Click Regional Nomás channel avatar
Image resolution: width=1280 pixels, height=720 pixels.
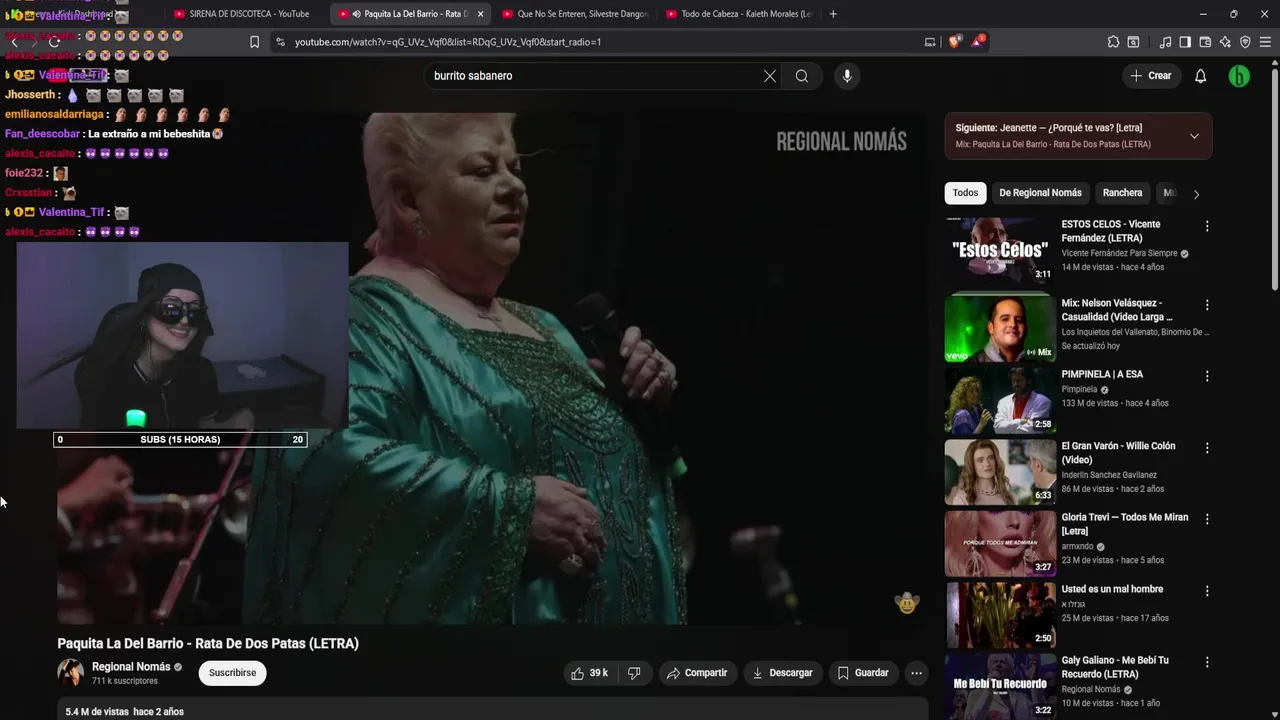[x=71, y=673]
